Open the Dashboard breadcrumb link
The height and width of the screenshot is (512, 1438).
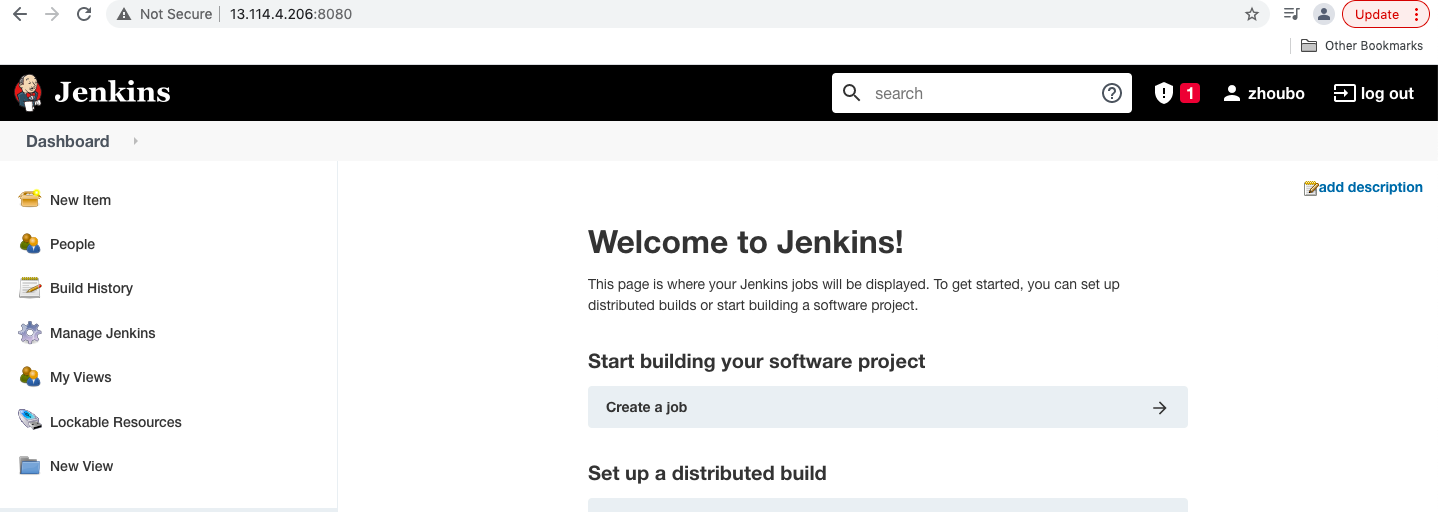68,141
